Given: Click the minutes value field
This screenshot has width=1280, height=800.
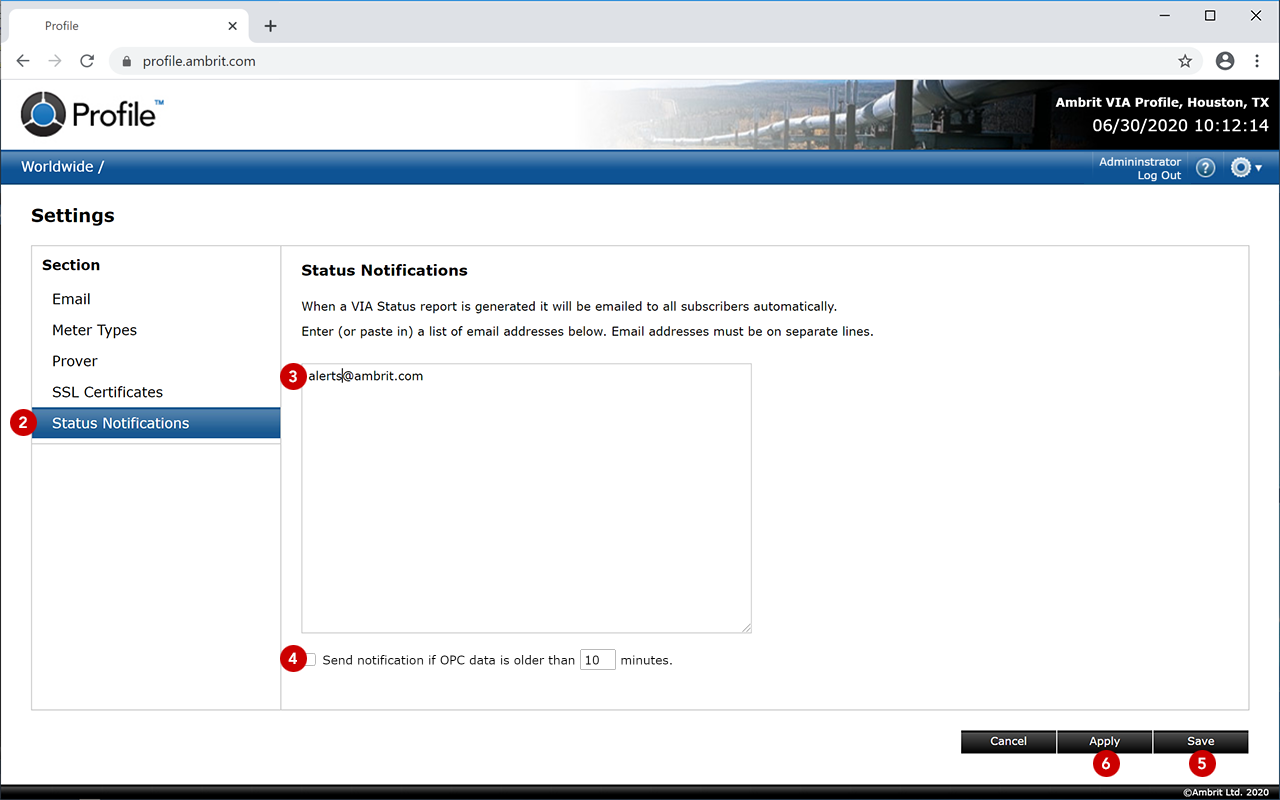Looking at the screenshot, I should coord(597,660).
